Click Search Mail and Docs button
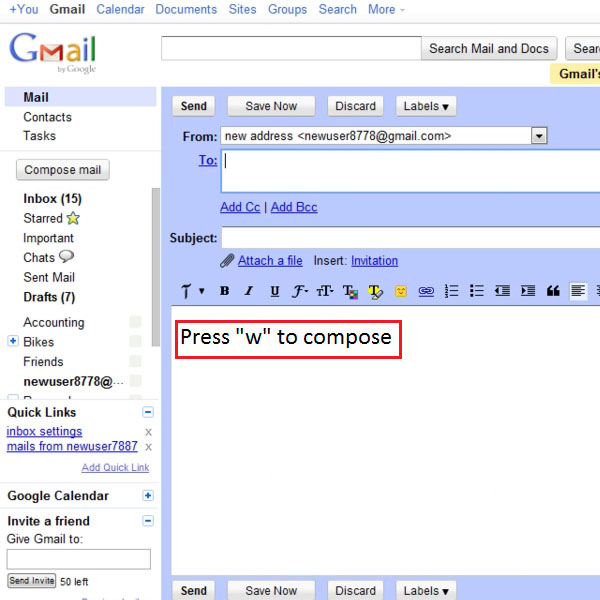 click(x=489, y=49)
